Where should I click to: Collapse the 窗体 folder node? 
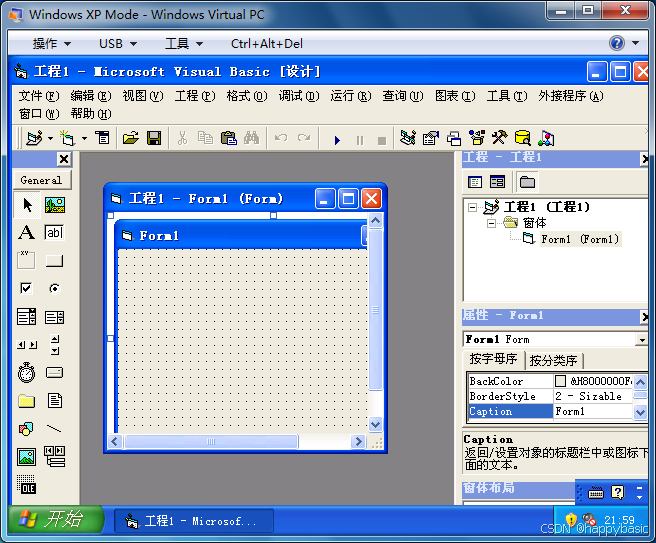point(492,223)
